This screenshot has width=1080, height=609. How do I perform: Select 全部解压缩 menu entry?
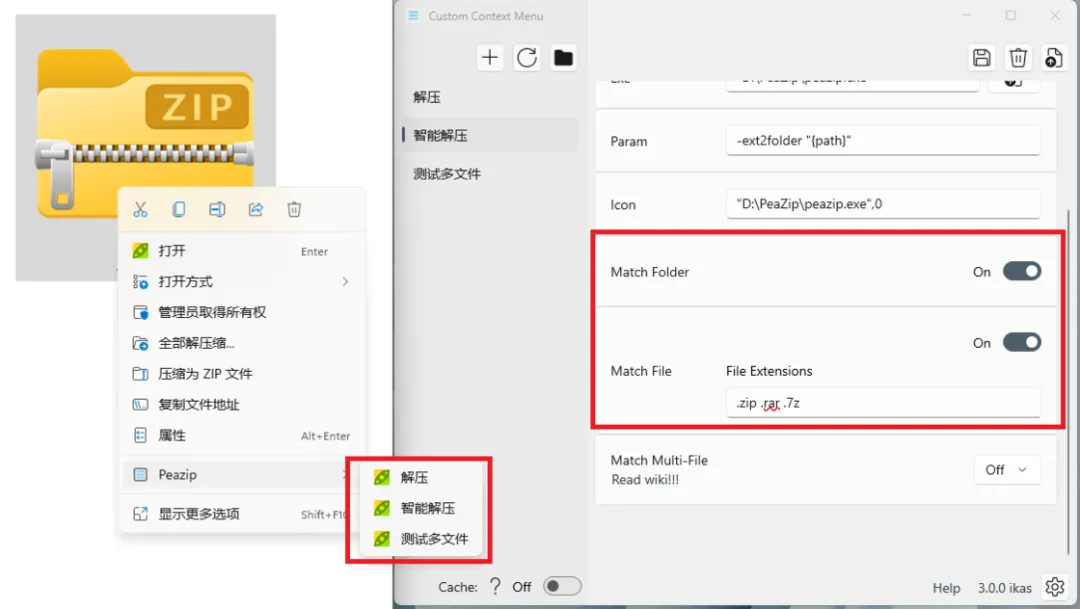coord(243,343)
